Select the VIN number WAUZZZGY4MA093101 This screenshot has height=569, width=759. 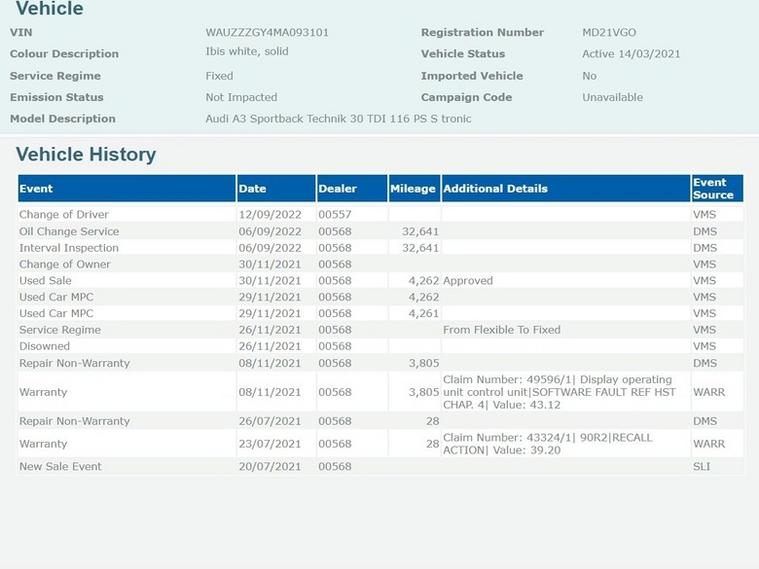[x=267, y=32]
